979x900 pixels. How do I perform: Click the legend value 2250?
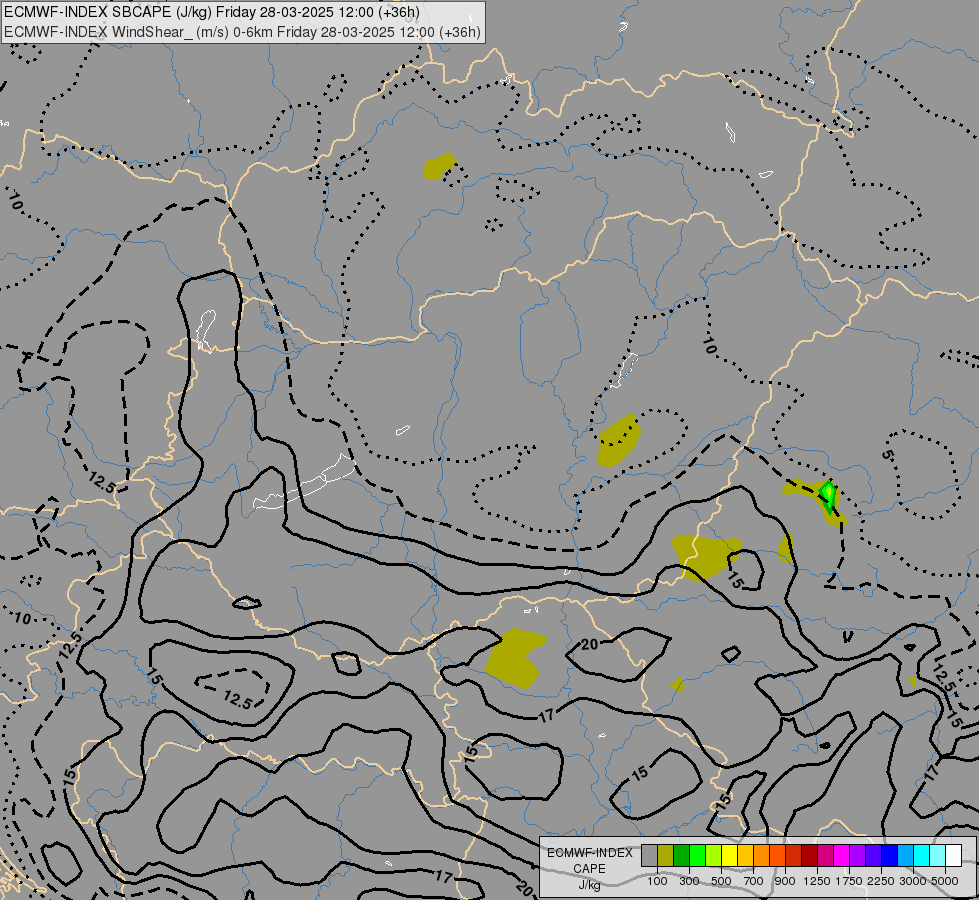click(881, 881)
